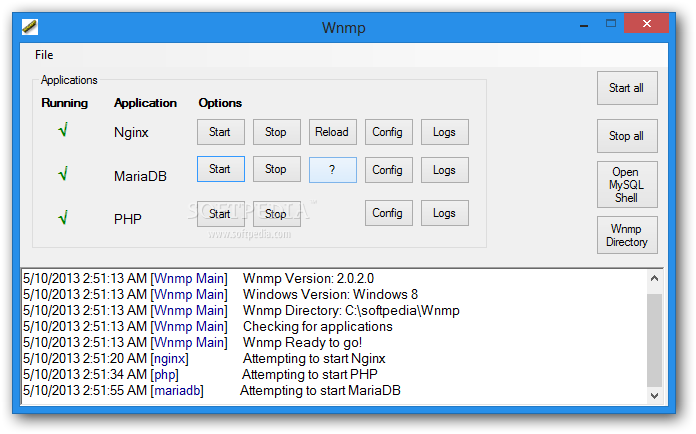Click the Application column header
The image size is (696, 434).
tap(146, 103)
